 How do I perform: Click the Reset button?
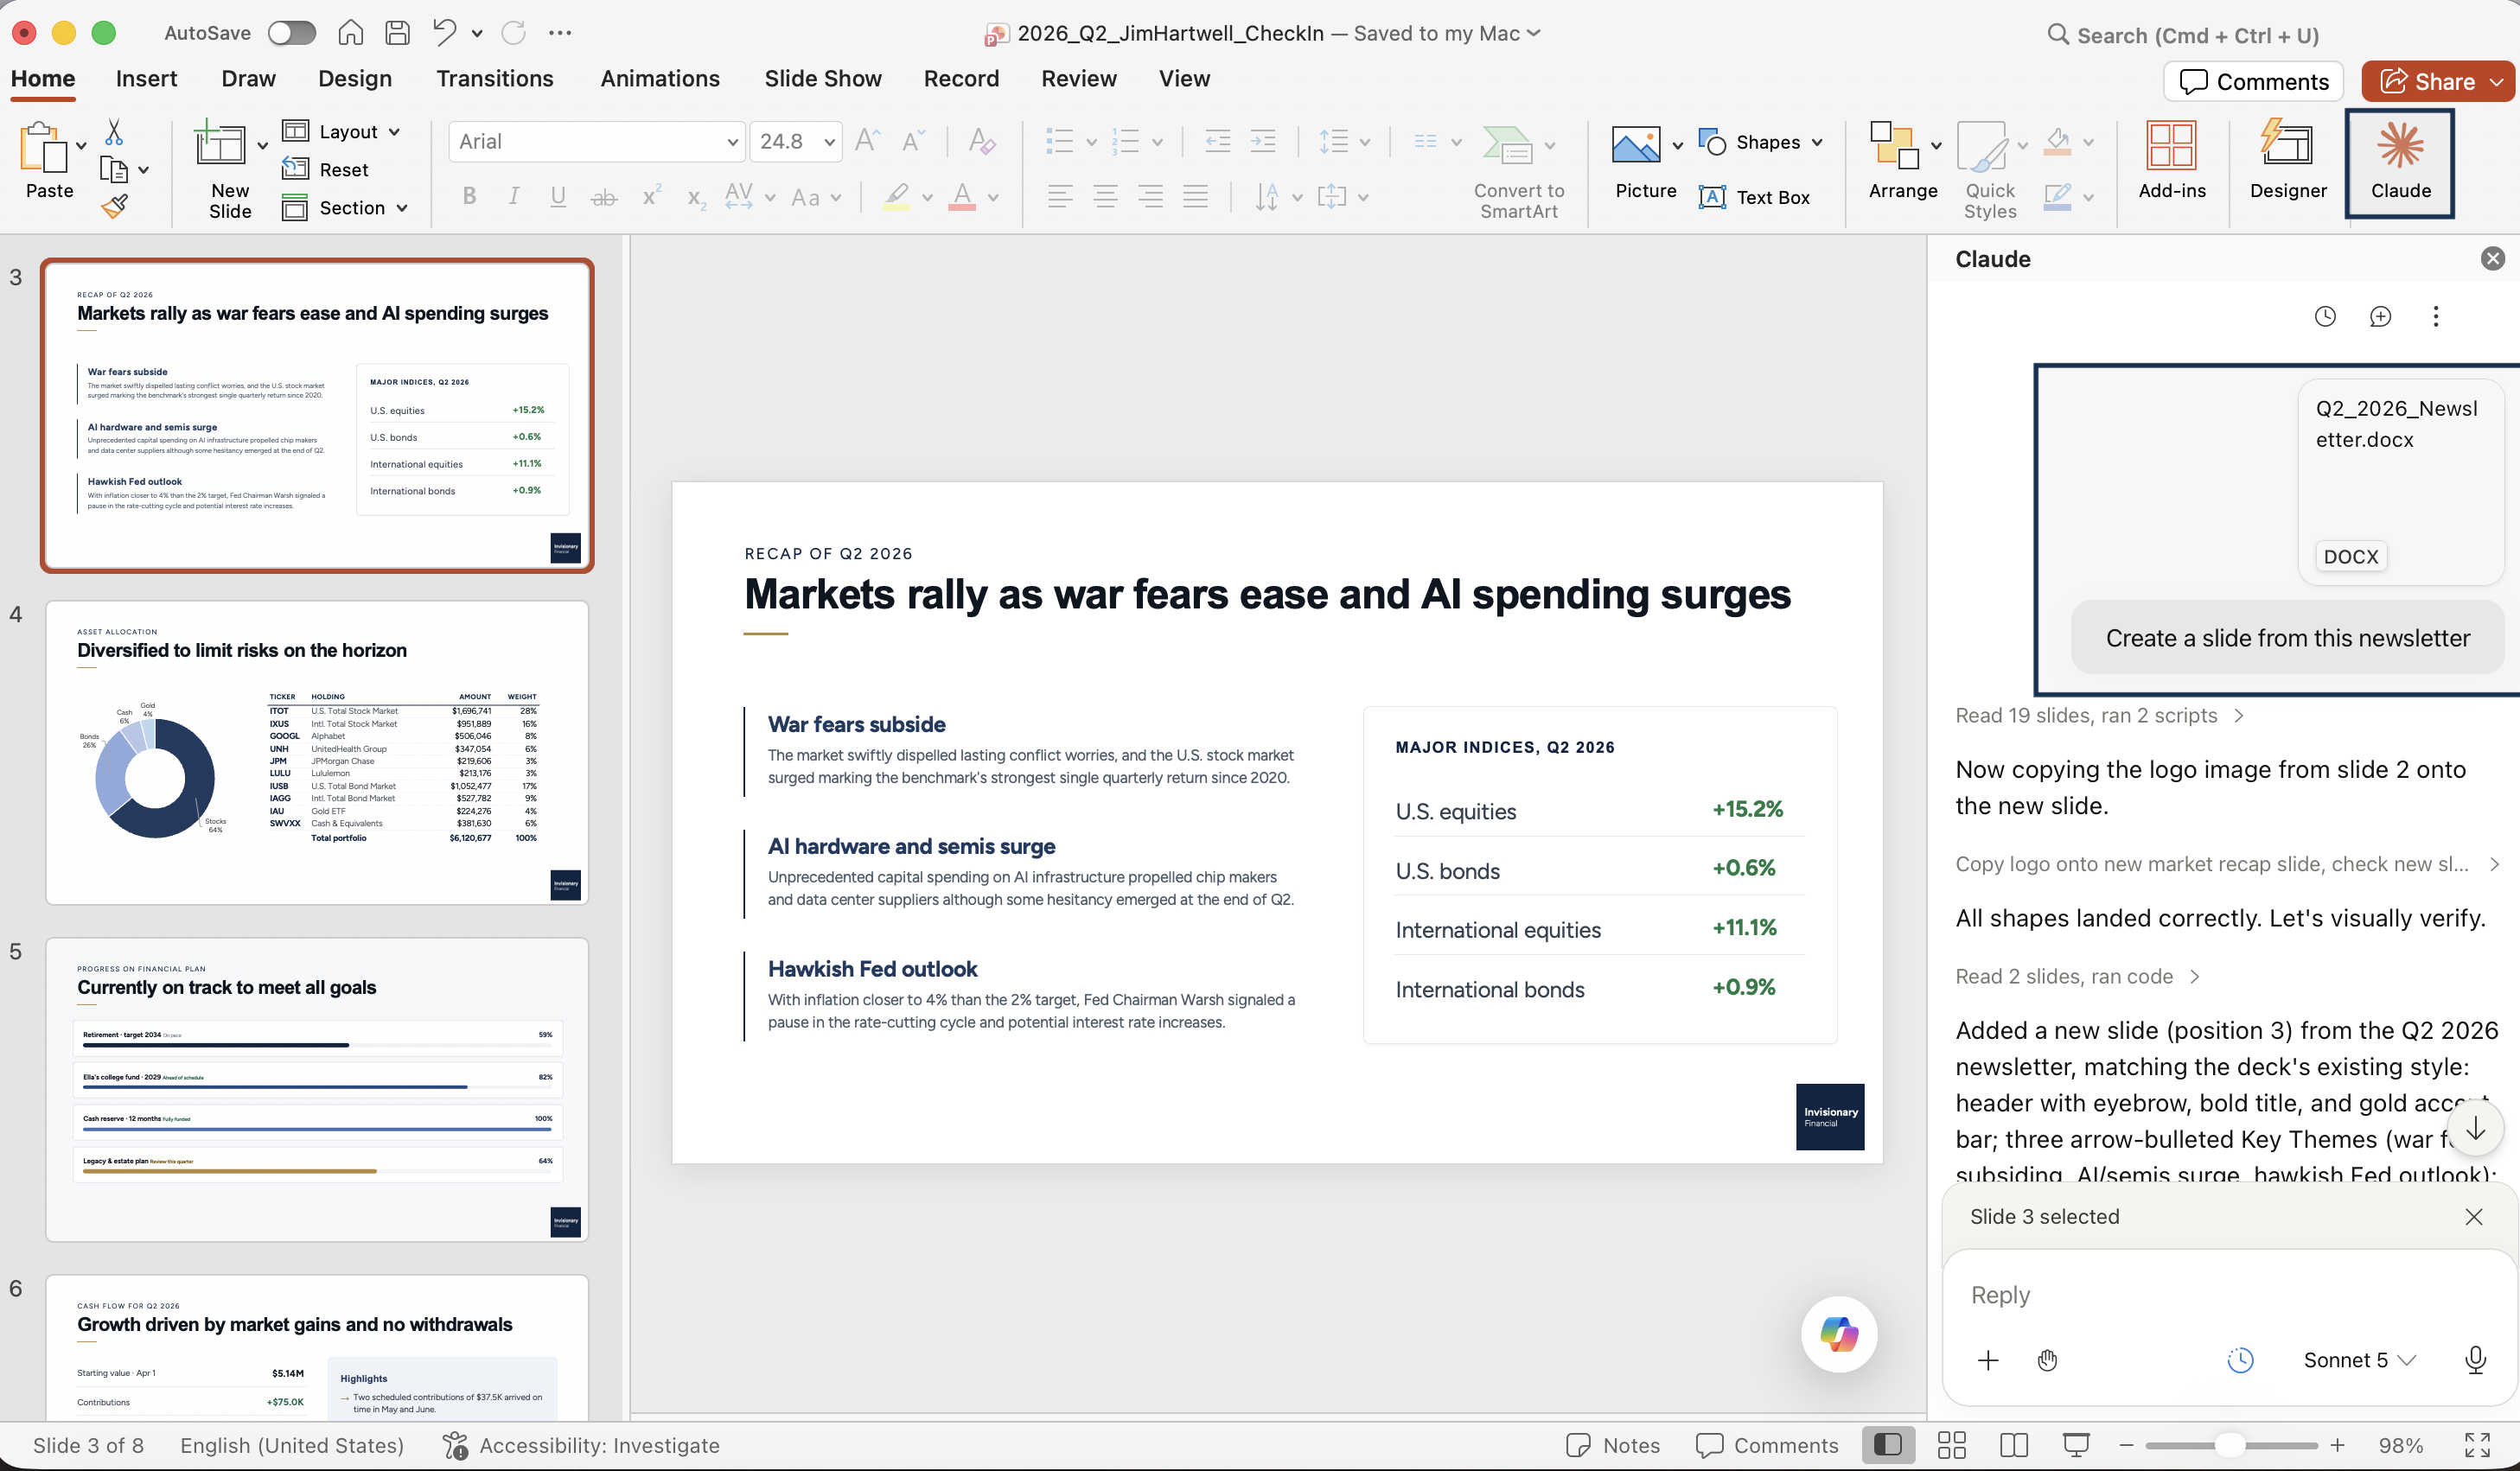pyautogui.click(x=326, y=170)
